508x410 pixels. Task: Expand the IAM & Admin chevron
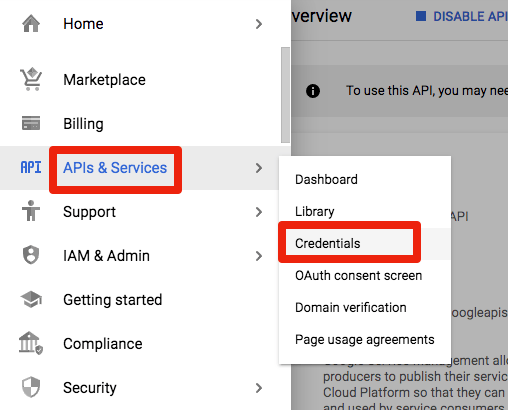point(259,256)
